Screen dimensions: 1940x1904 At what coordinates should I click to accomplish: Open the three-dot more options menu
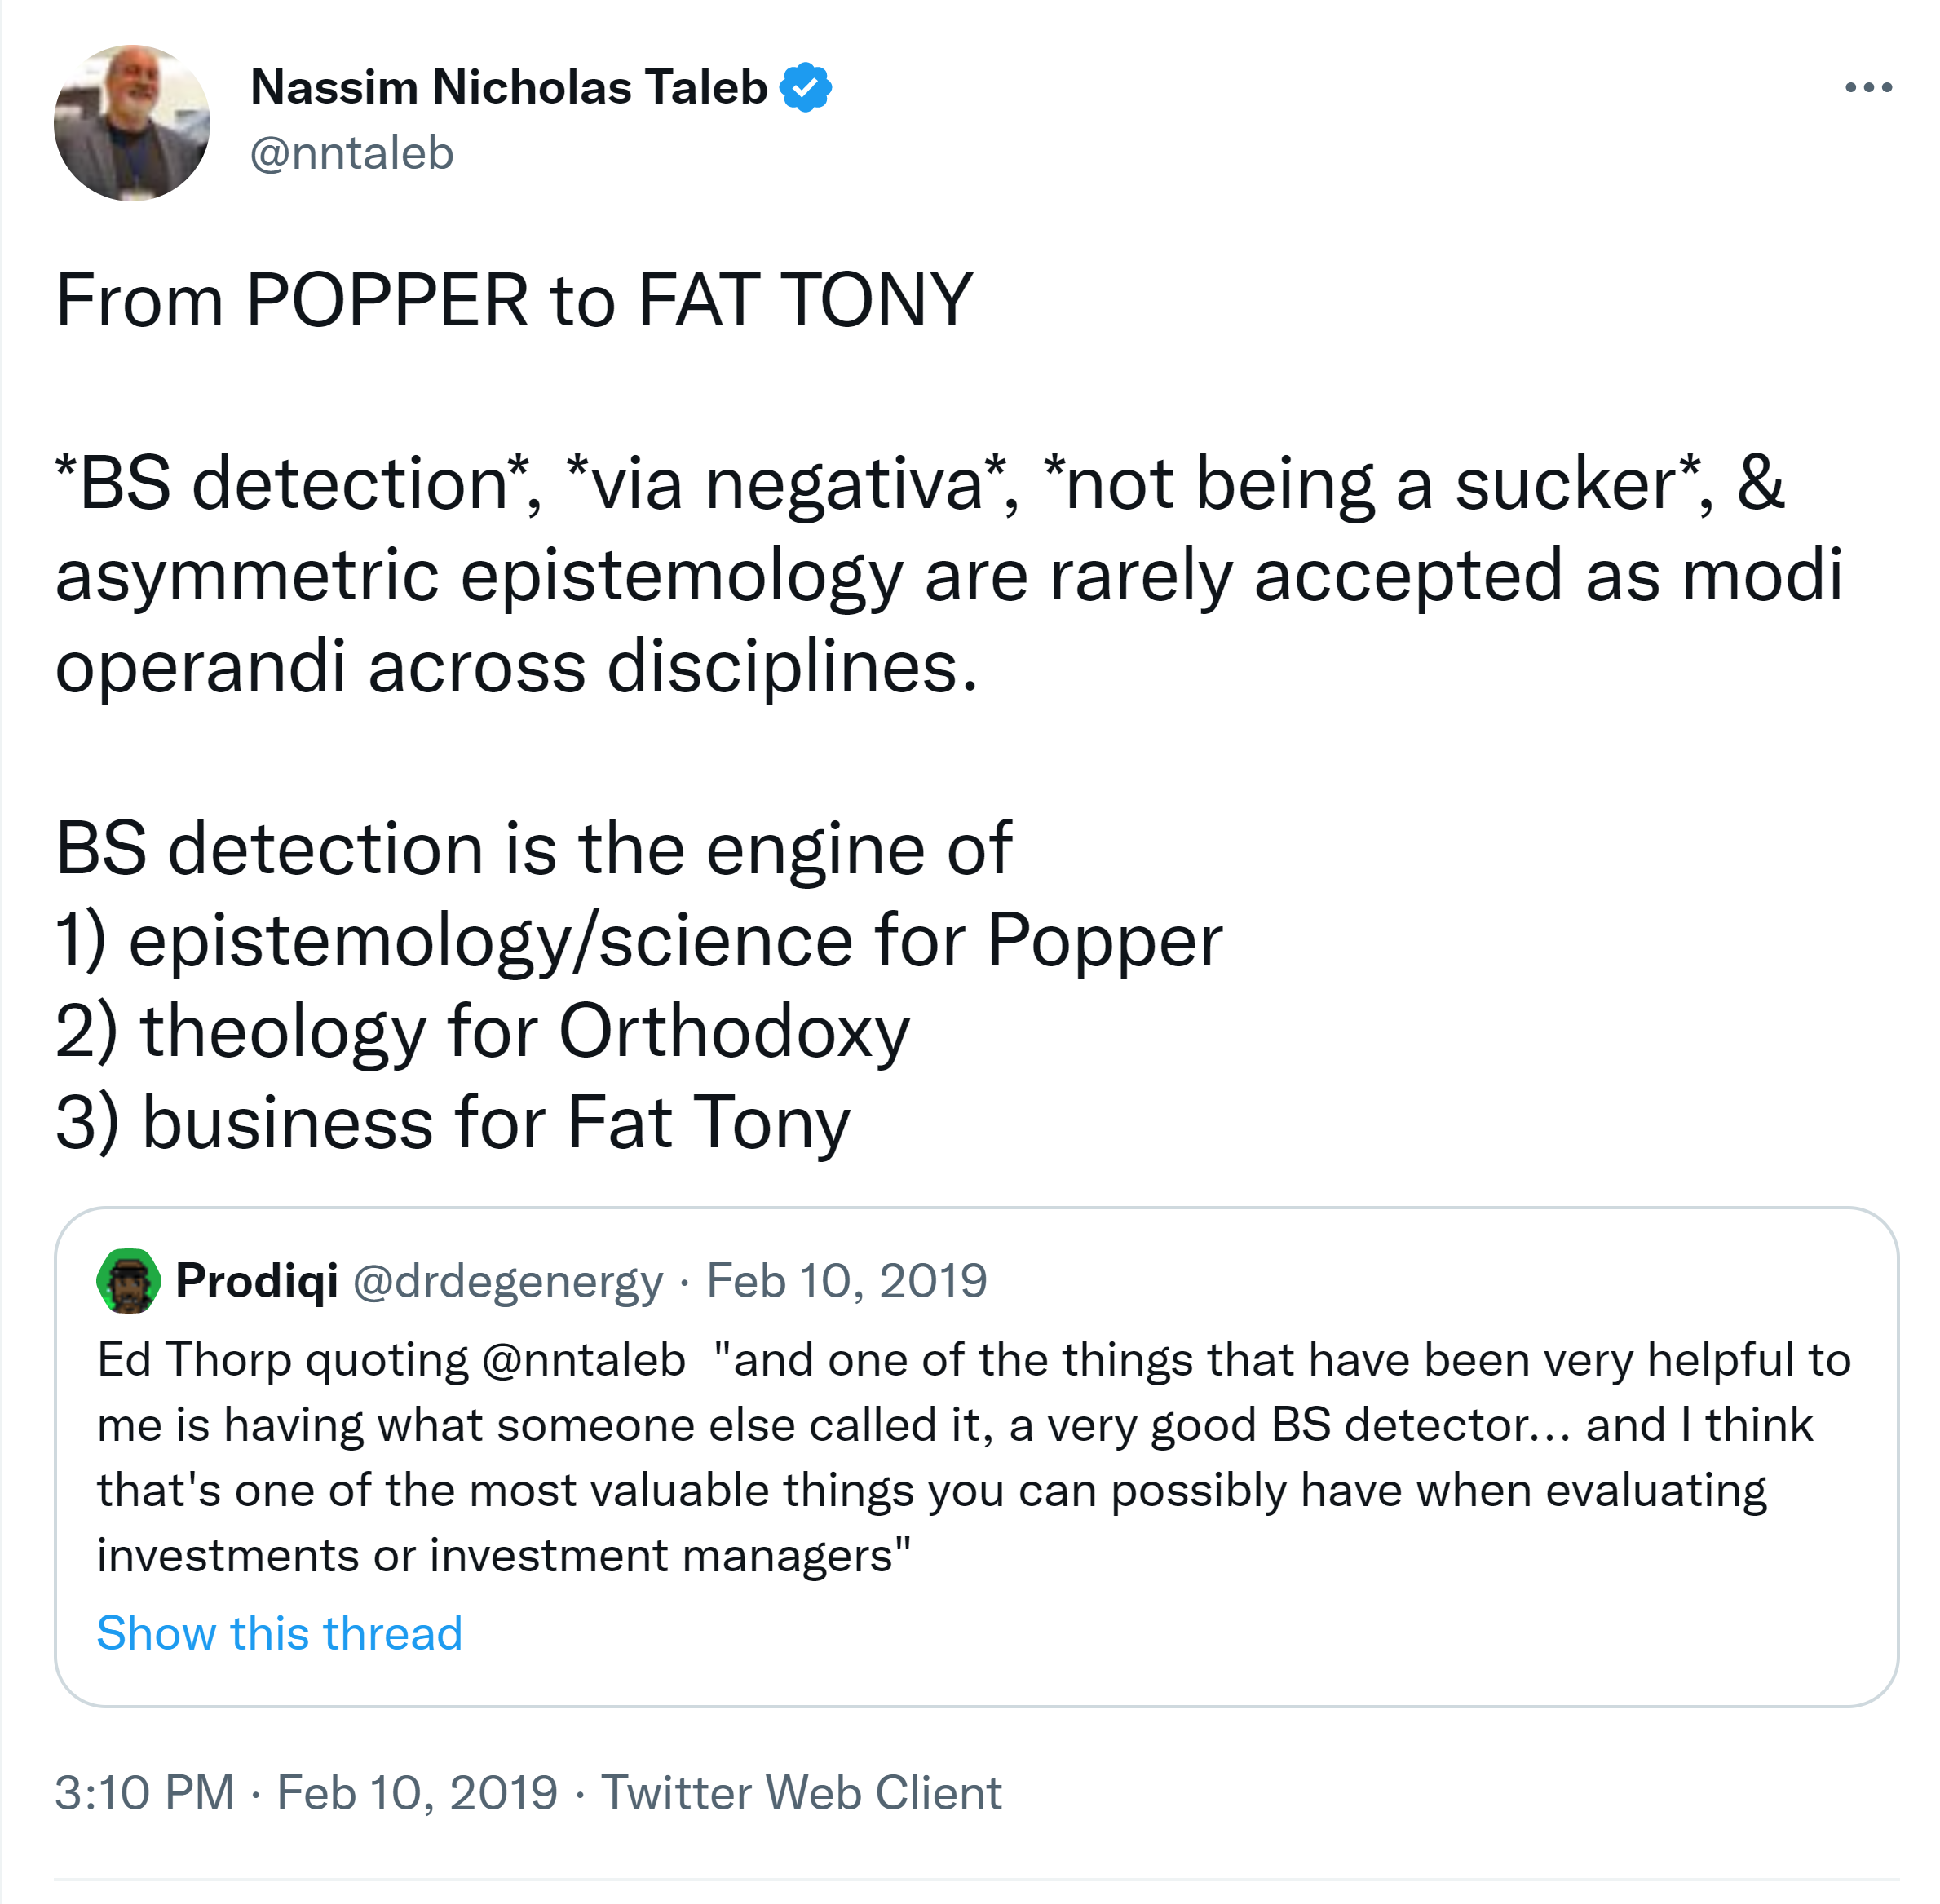coord(1867,88)
